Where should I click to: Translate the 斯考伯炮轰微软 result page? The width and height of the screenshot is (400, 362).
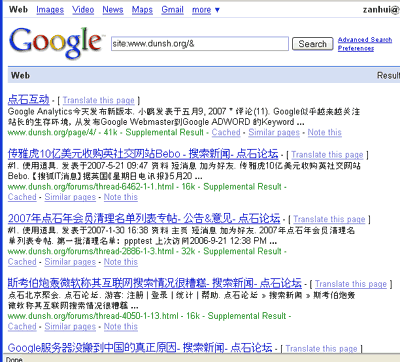pos(351,284)
